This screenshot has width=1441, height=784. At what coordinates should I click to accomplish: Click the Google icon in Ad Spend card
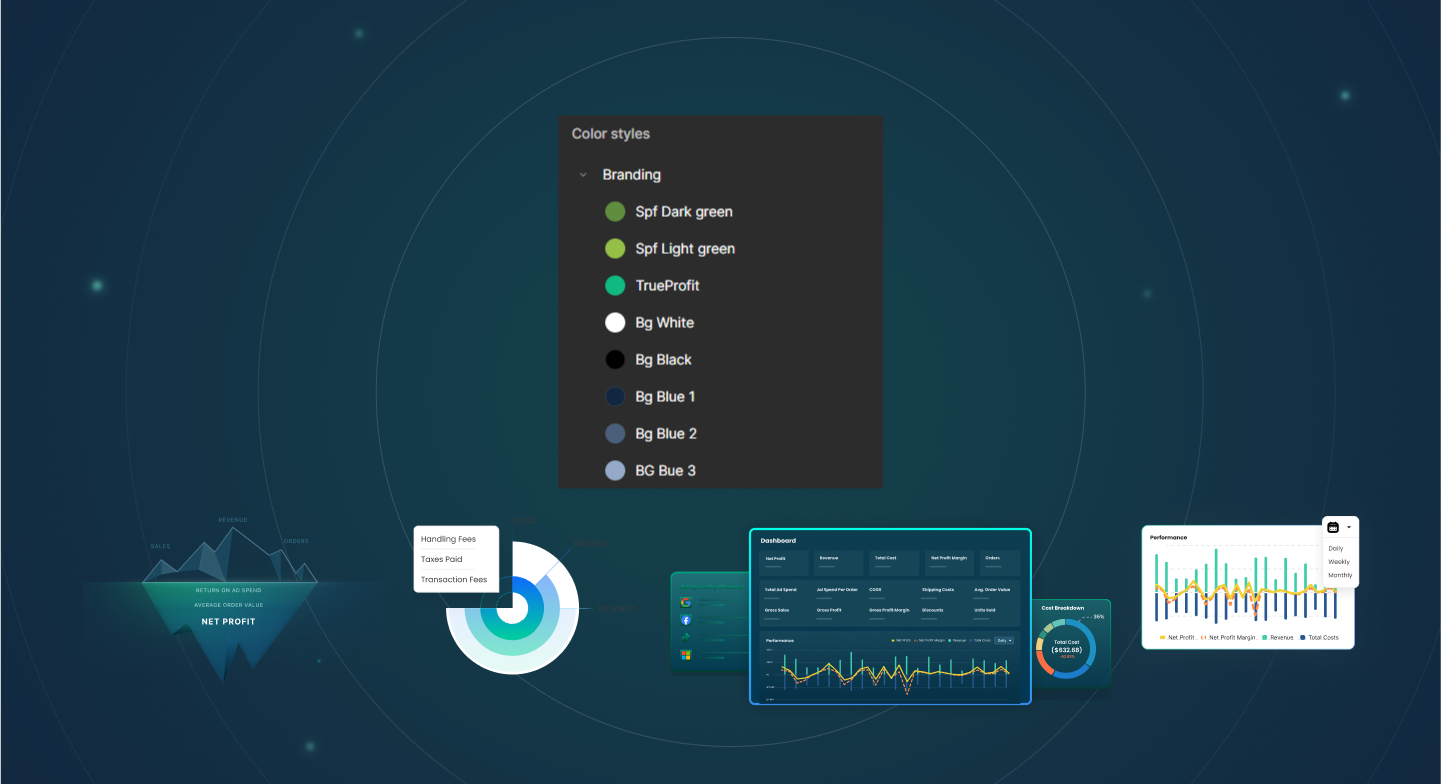point(686,602)
